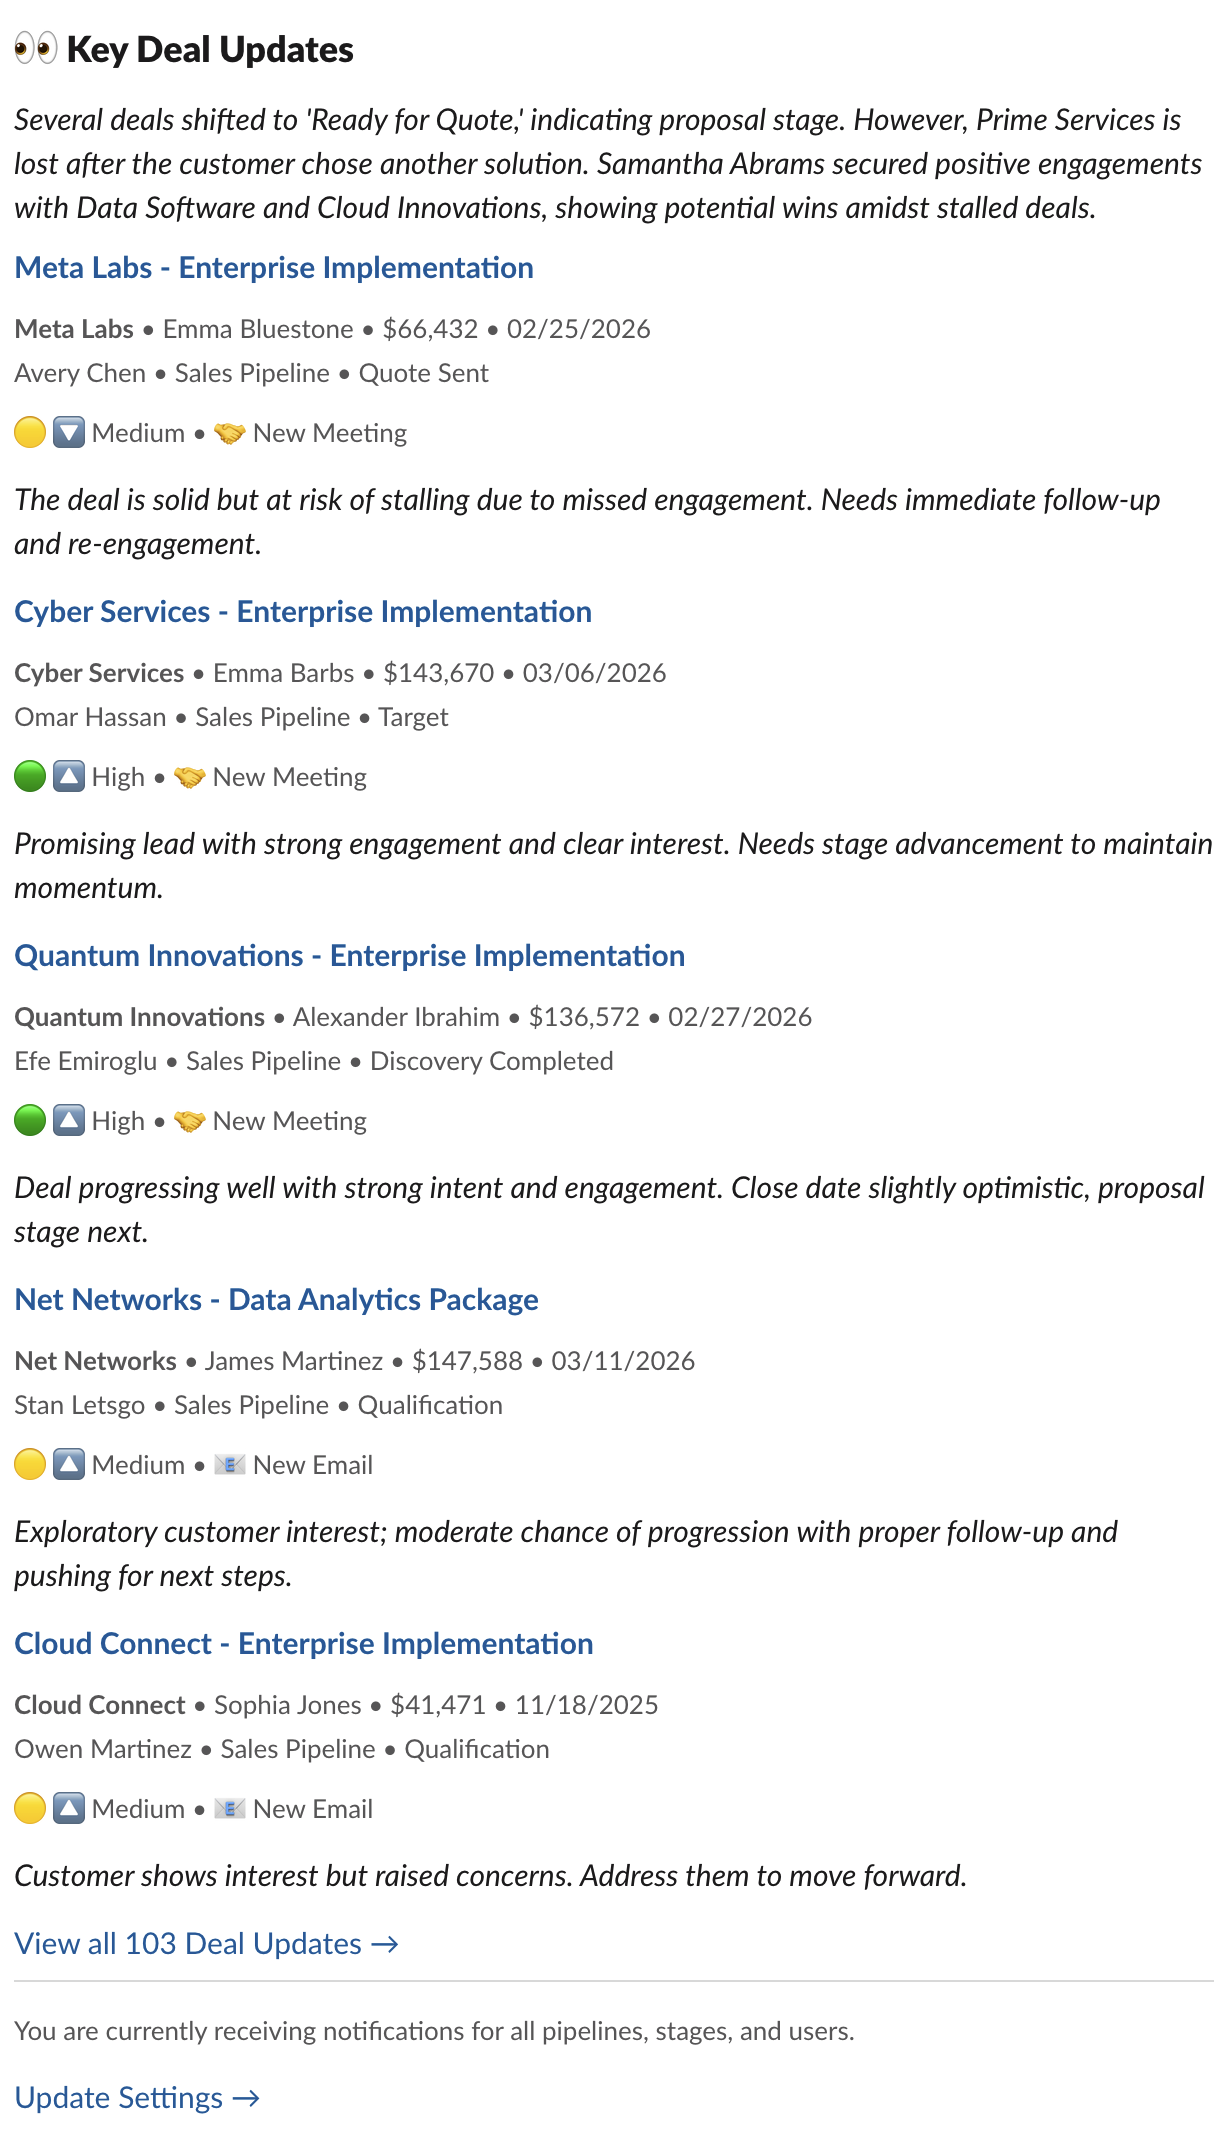Screen dimensions: 1224x2152
Task: Click the down-arrow trend icon for Meta Labs
Action: pos(68,433)
